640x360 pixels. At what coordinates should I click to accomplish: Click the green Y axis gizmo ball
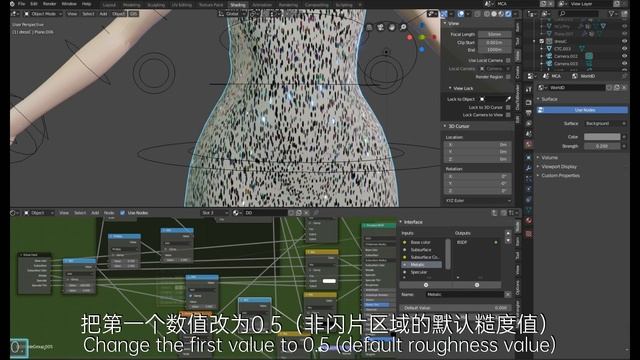tap(422, 38)
